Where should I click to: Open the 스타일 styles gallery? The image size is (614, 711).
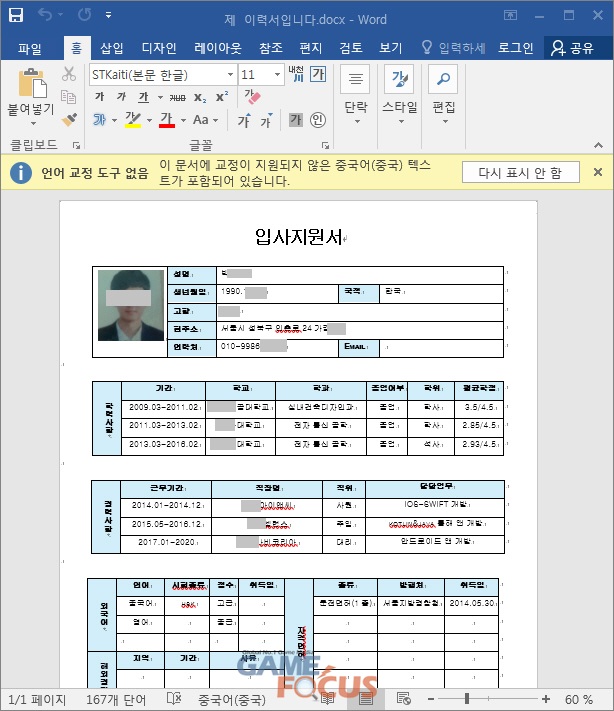400,94
